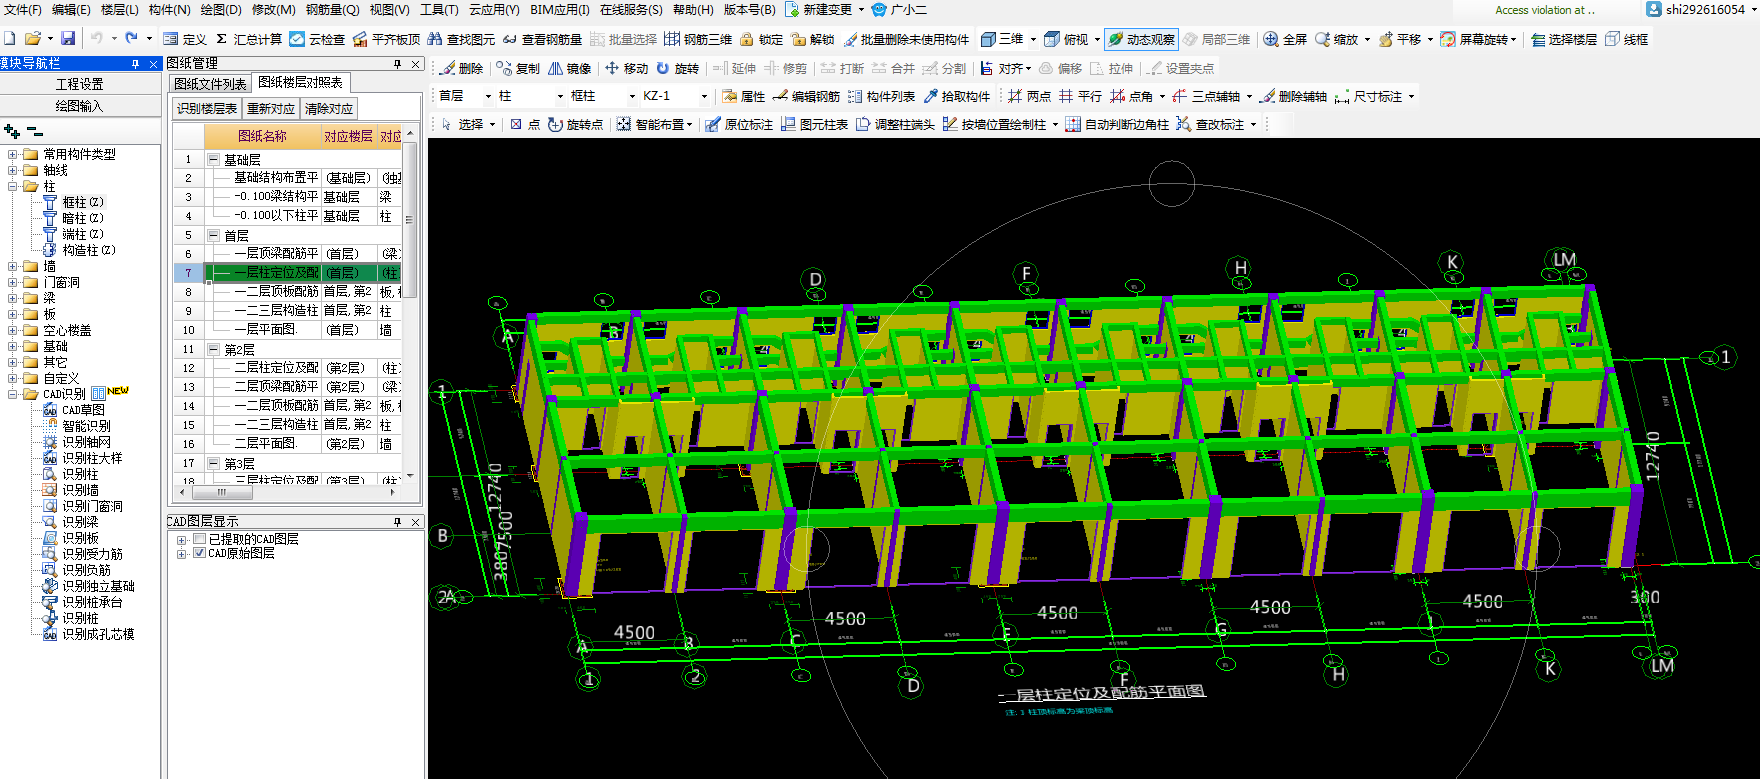This screenshot has width=1760, height=779.
Task: Click 自动判断边角柱 tool
Action: [1117, 124]
